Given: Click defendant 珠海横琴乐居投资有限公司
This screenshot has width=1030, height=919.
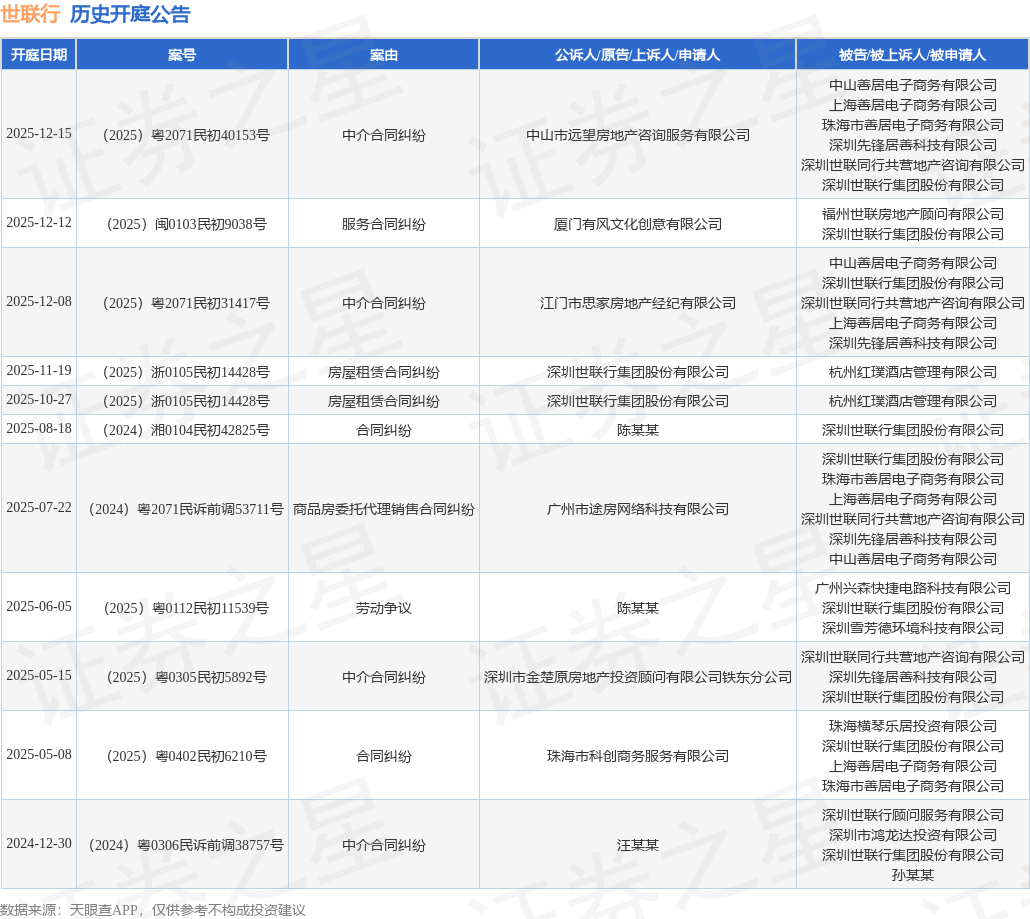Looking at the screenshot, I should coord(913,726).
